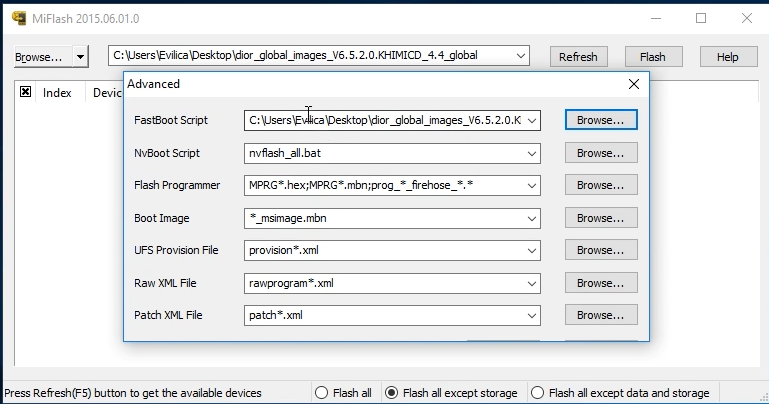Click the 'Advanced' dialog title

click(x=154, y=84)
